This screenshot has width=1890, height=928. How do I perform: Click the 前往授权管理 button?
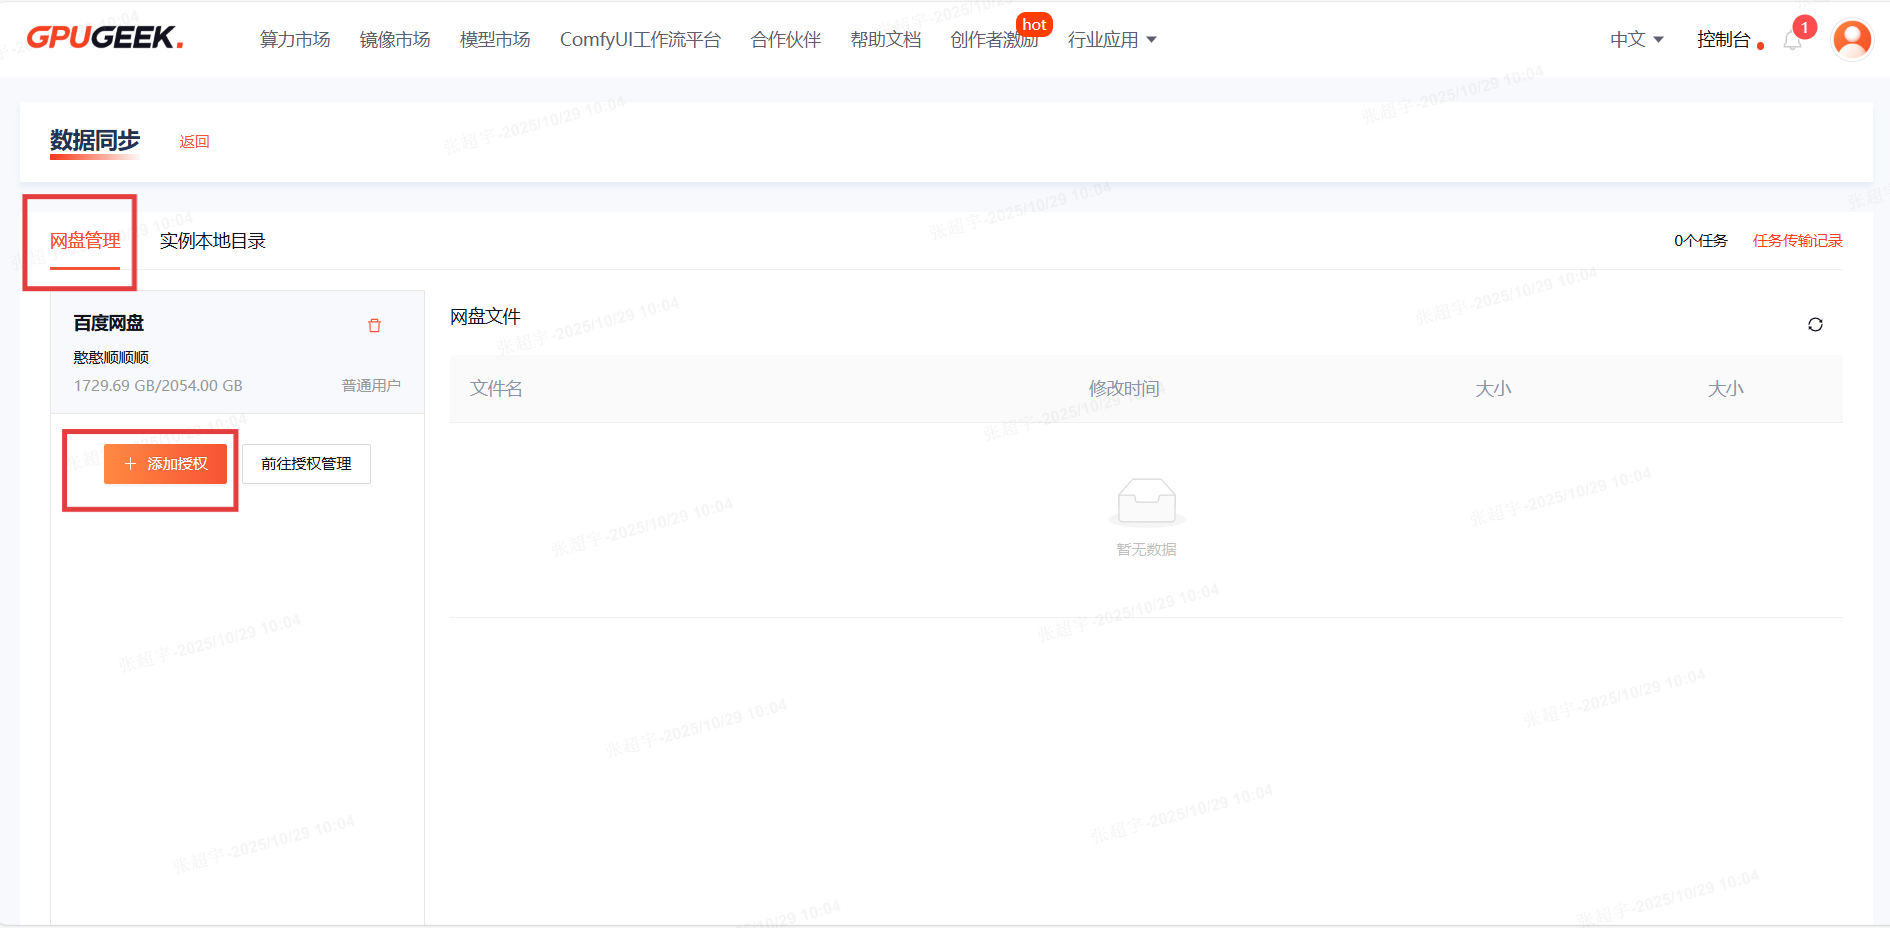pos(306,464)
